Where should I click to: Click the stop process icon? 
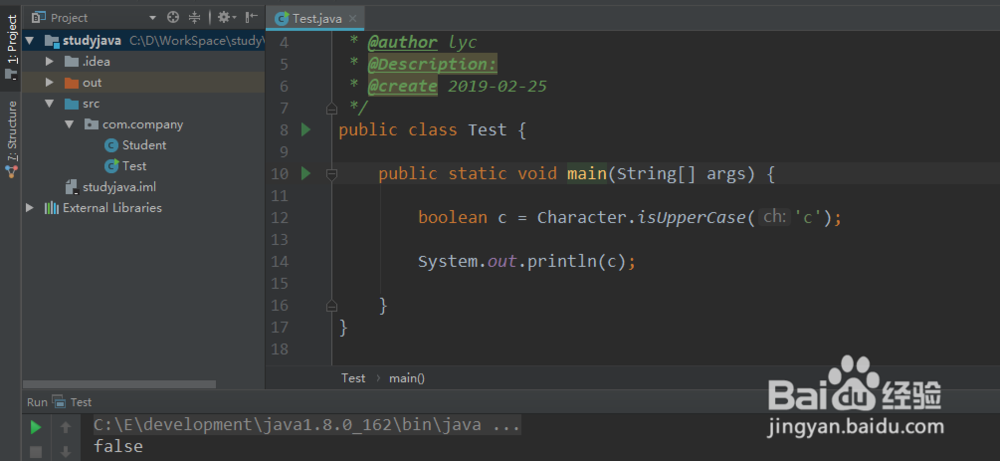pyautogui.click(x=36, y=452)
